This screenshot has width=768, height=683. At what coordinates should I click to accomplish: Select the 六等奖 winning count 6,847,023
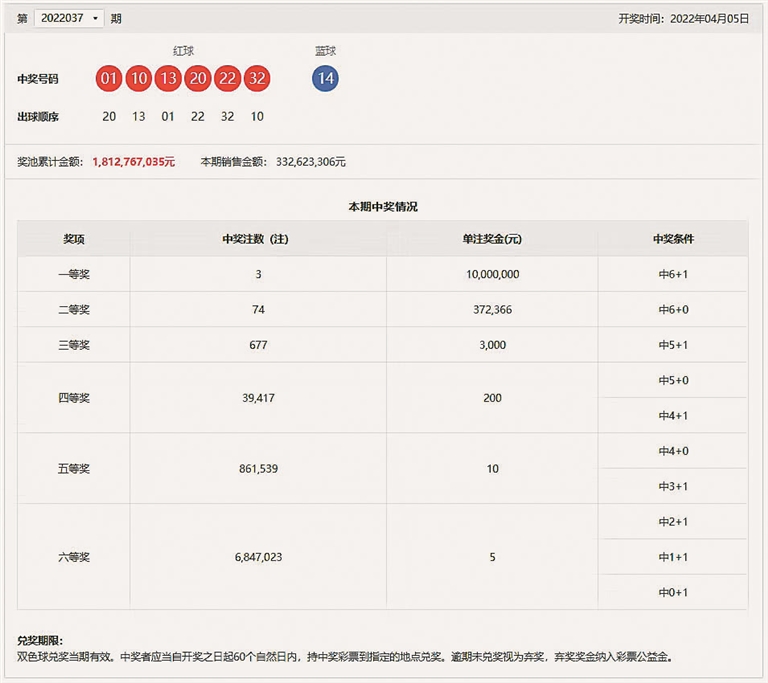(x=257, y=557)
